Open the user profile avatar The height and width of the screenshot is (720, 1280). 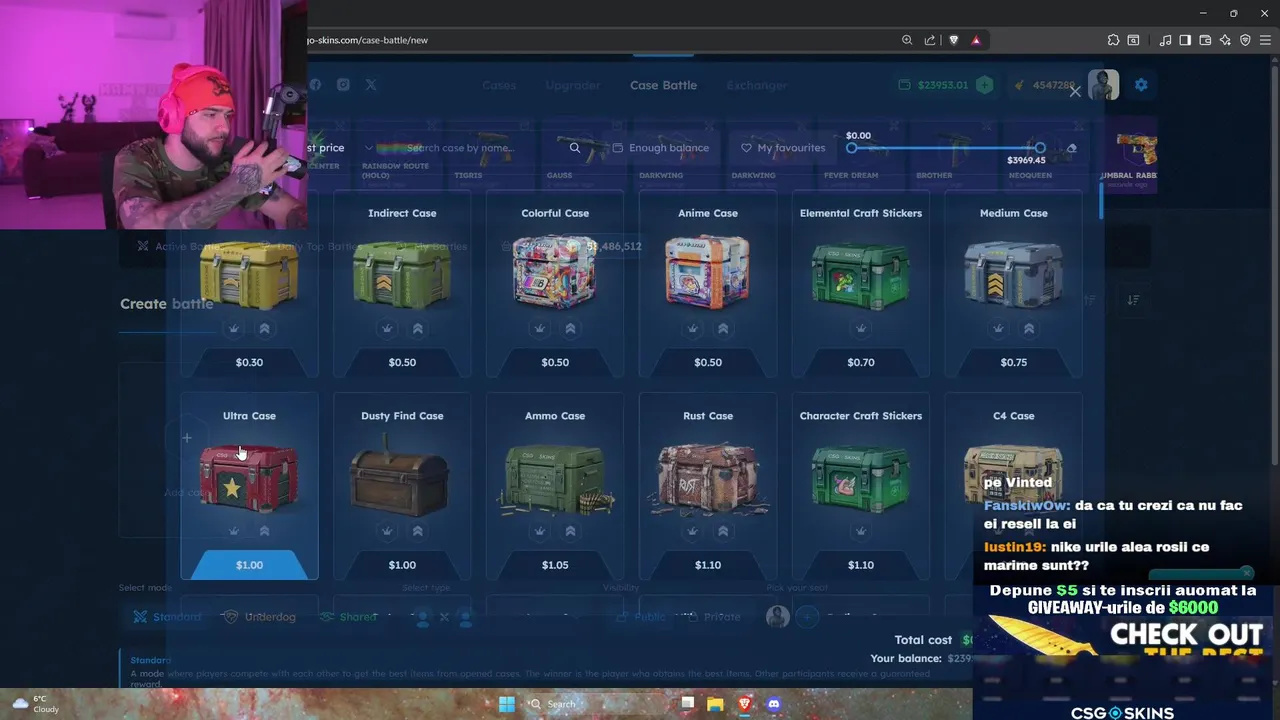(x=1104, y=85)
